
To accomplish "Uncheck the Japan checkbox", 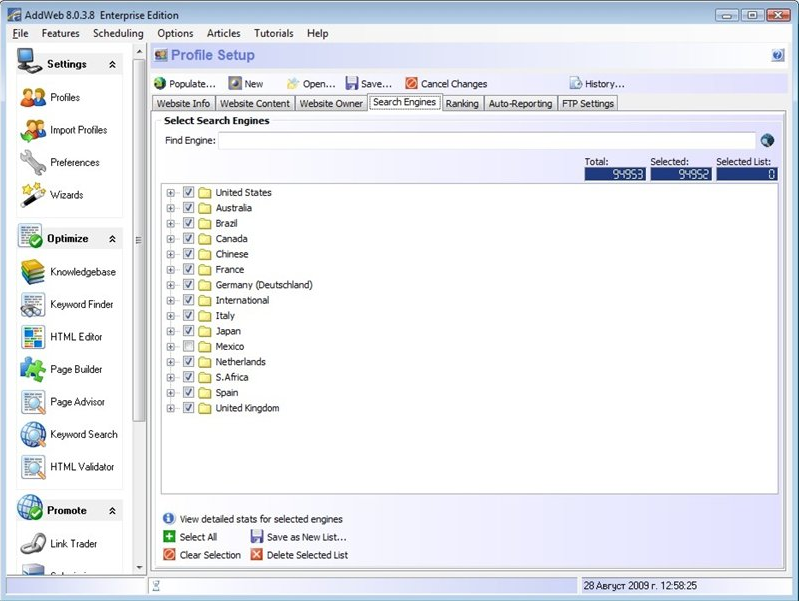I will [x=188, y=331].
